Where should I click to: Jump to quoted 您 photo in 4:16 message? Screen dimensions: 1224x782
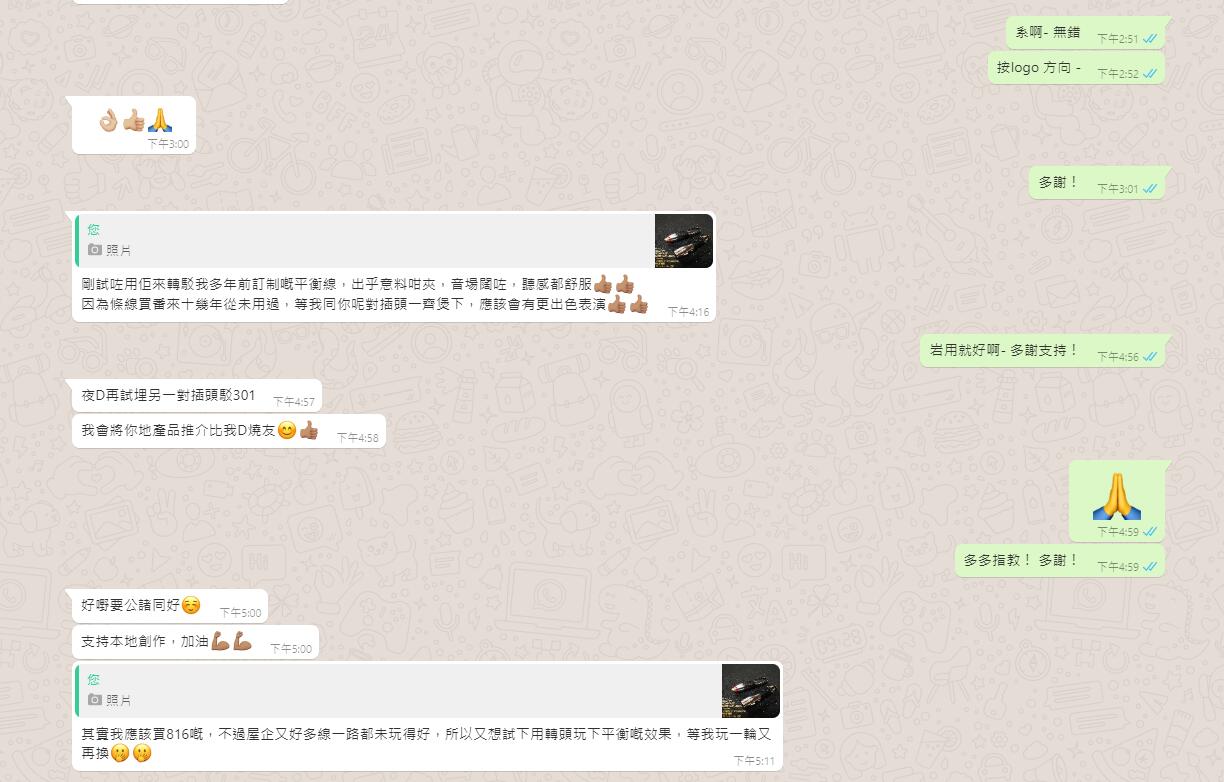click(x=394, y=241)
